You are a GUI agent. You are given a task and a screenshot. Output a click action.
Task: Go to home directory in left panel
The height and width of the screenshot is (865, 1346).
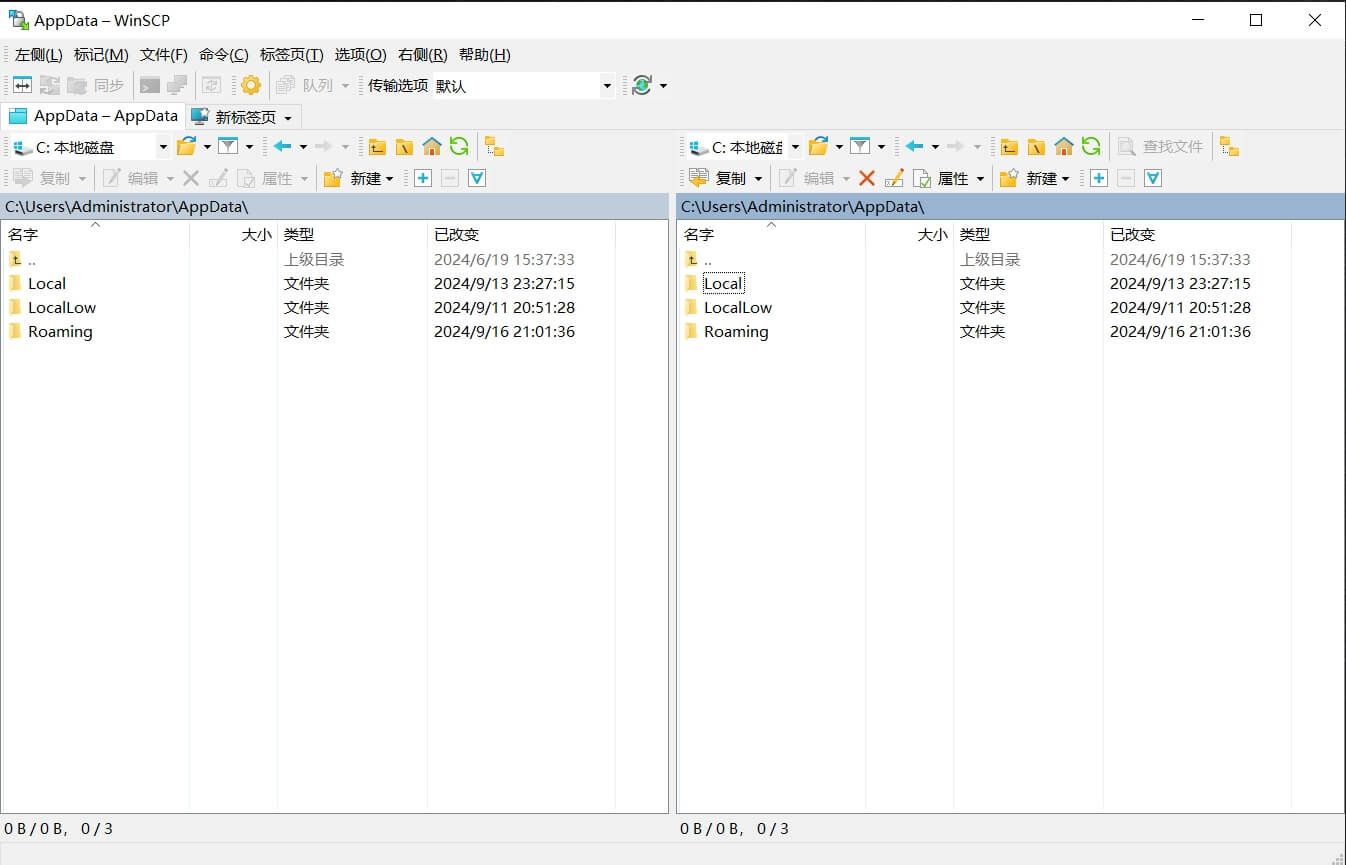click(x=432, y=147)
